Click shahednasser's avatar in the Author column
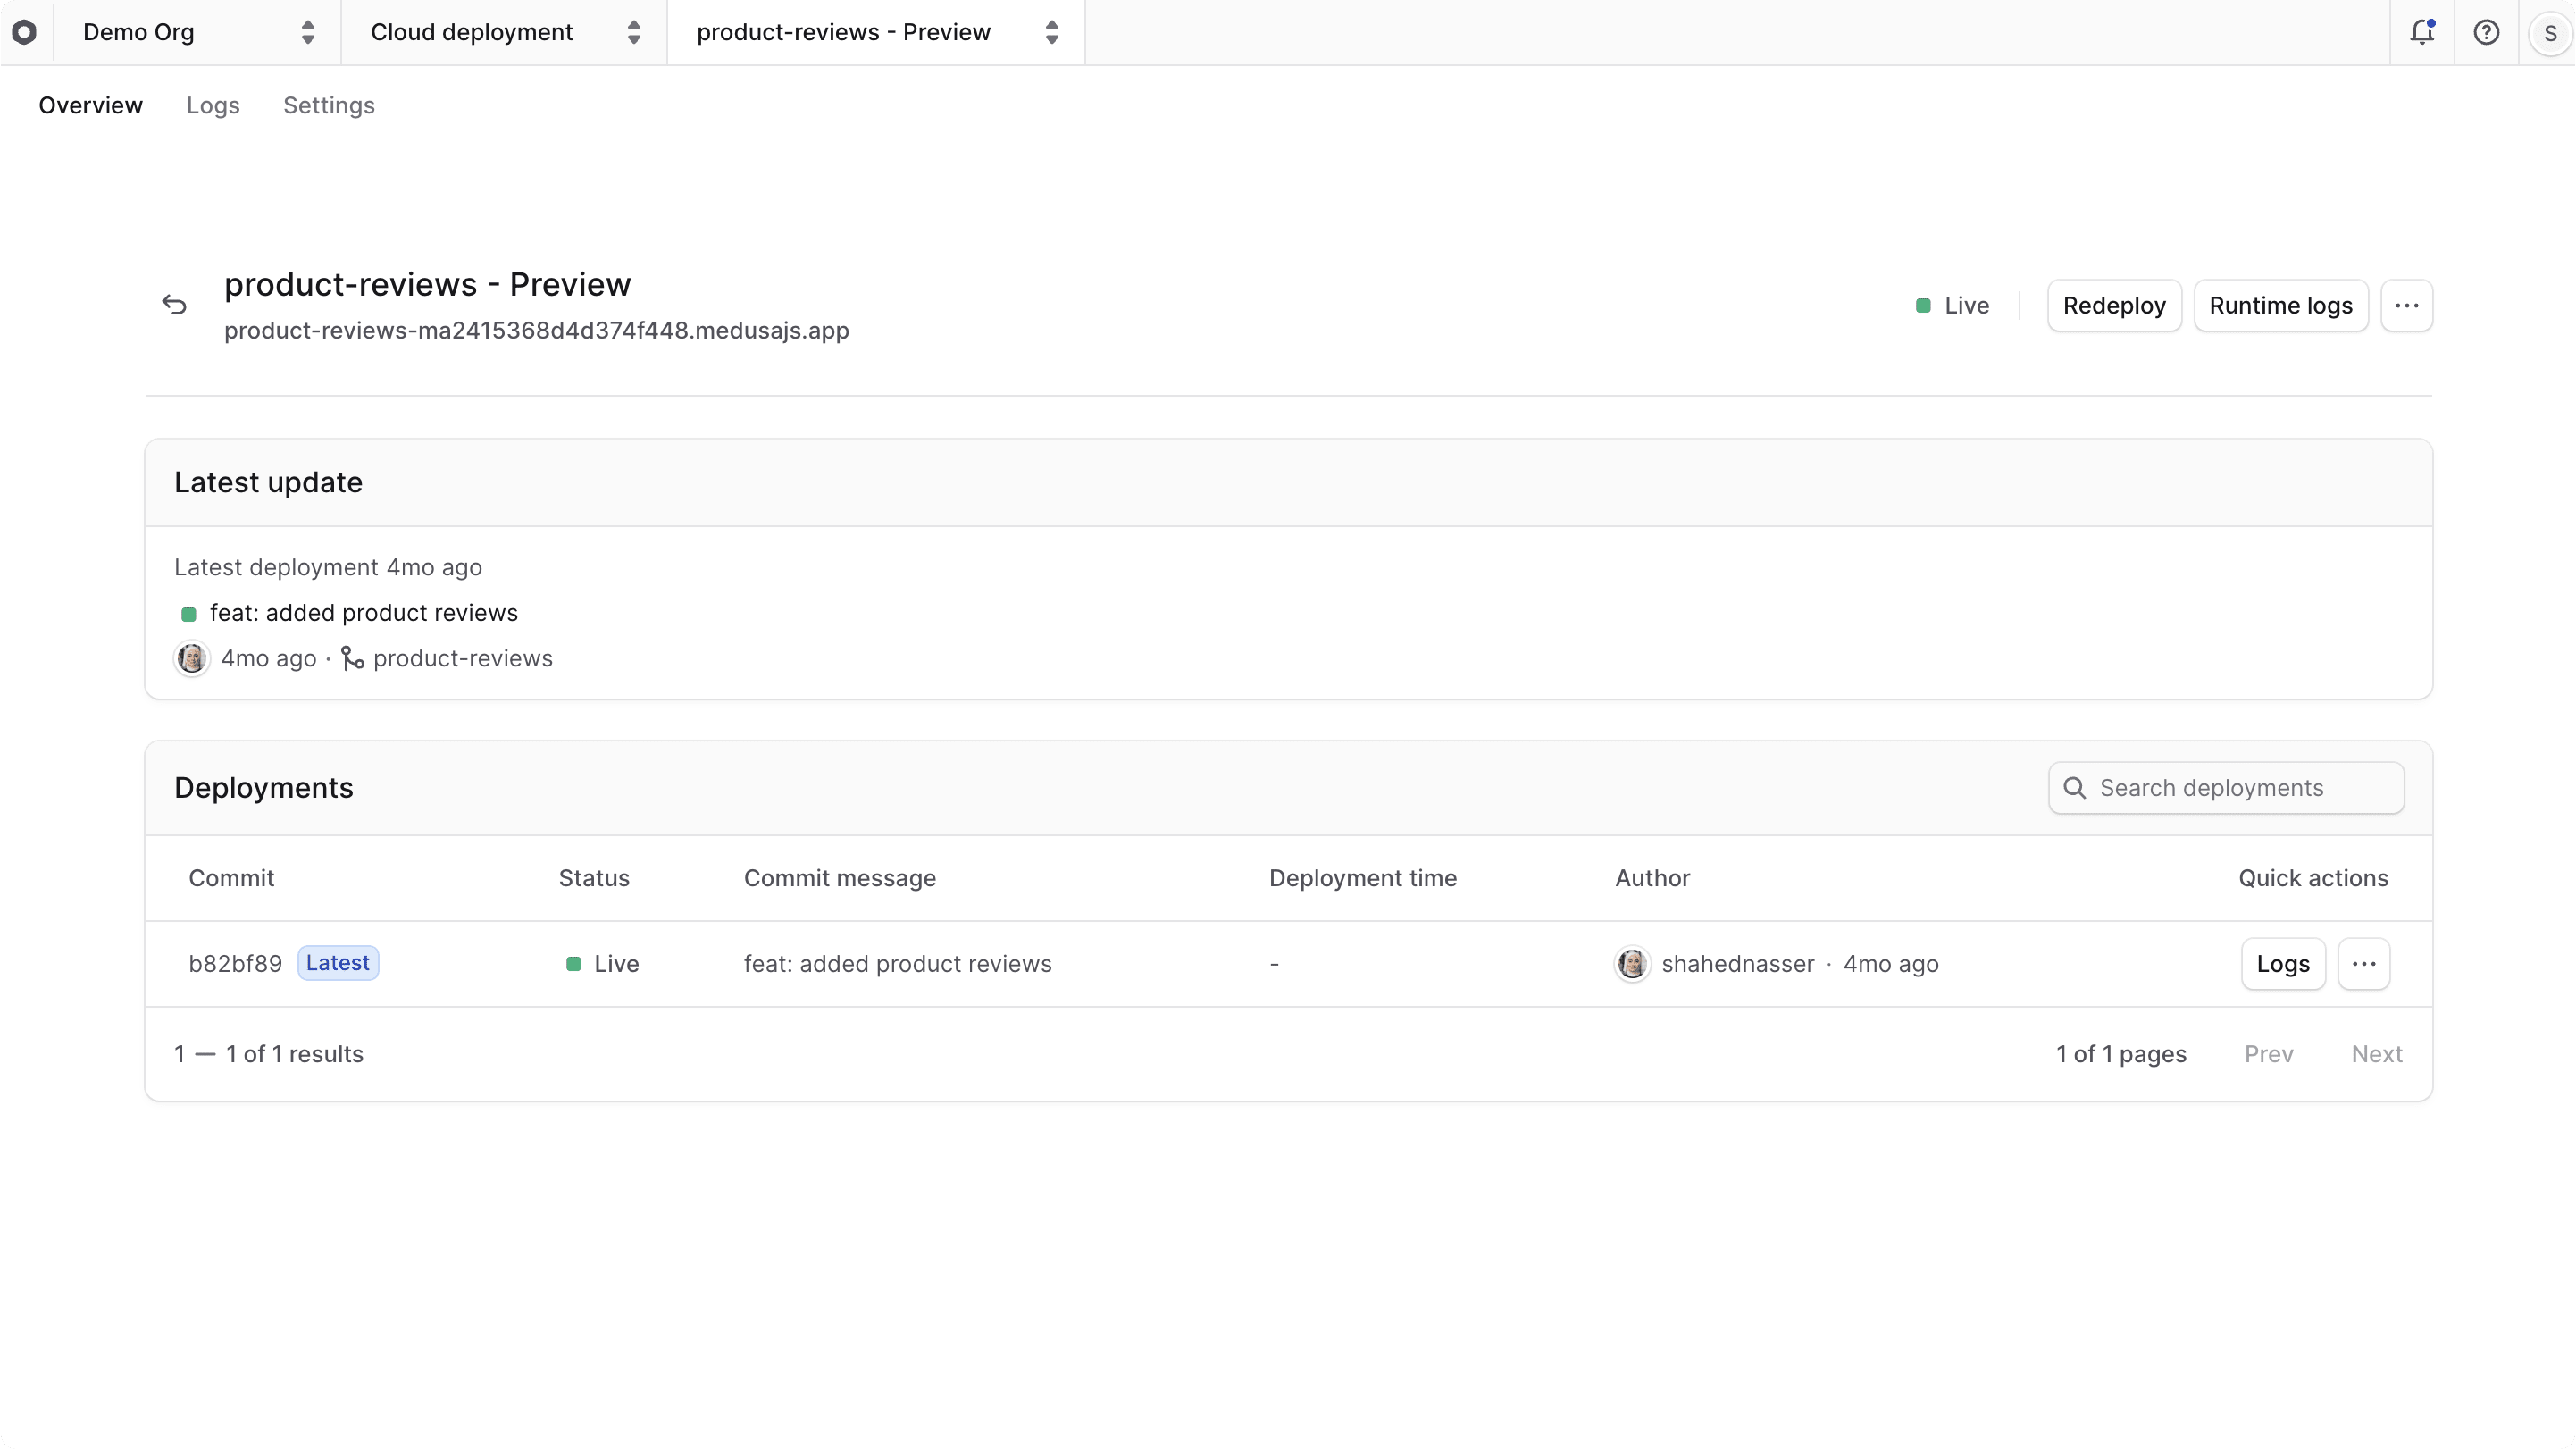Image resolution: width=2576 pixels, height=1449 pixels. point(1632,964)
